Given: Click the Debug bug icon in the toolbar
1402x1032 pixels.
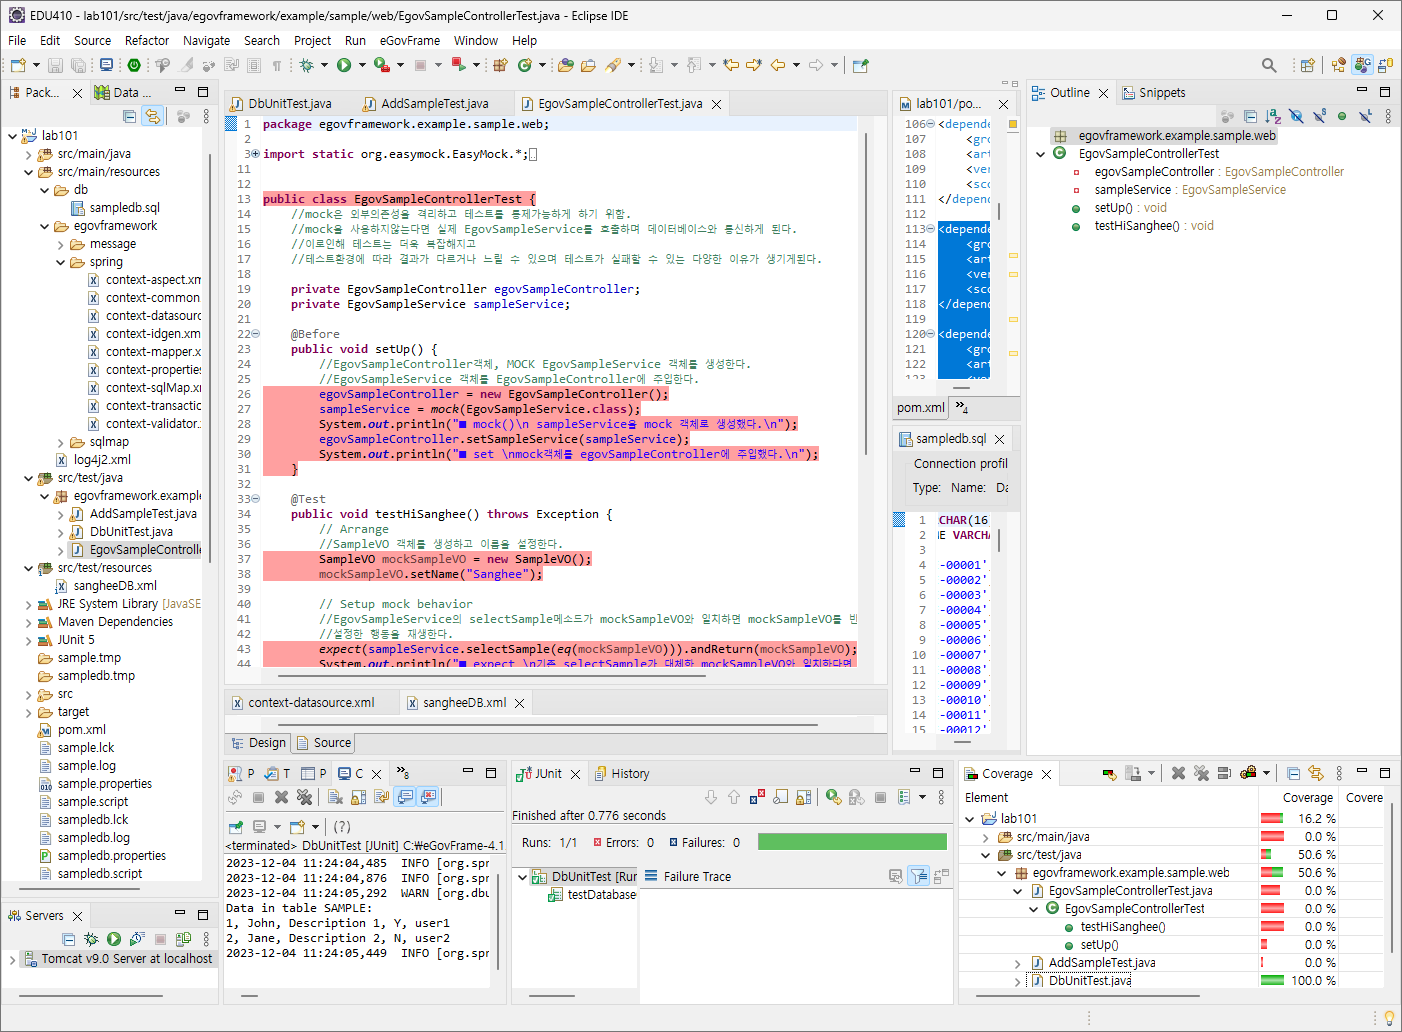Looking at the screenshot, I should click(x=307, y=65).
